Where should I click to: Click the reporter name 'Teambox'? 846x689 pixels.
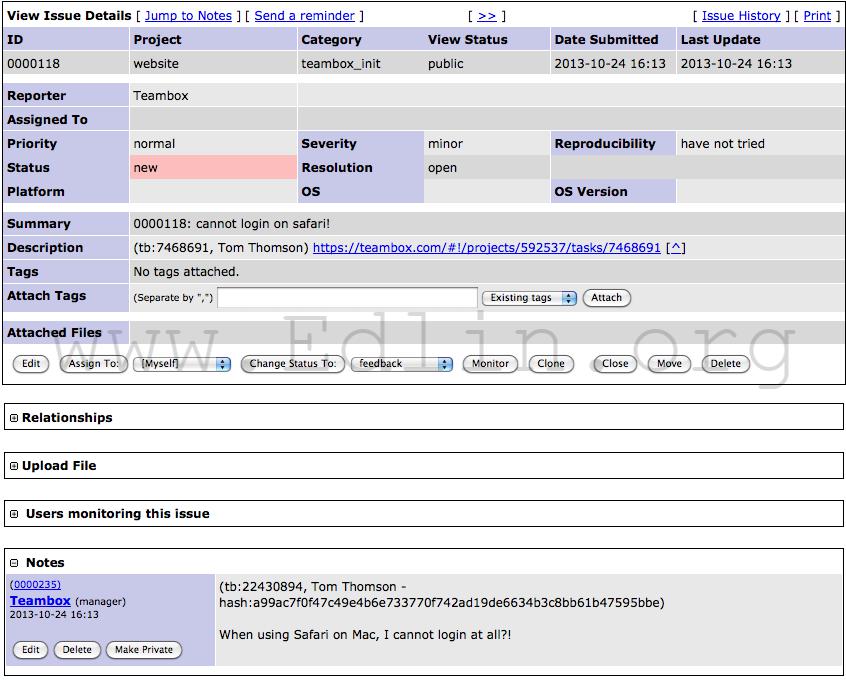[x=161, y=96]
